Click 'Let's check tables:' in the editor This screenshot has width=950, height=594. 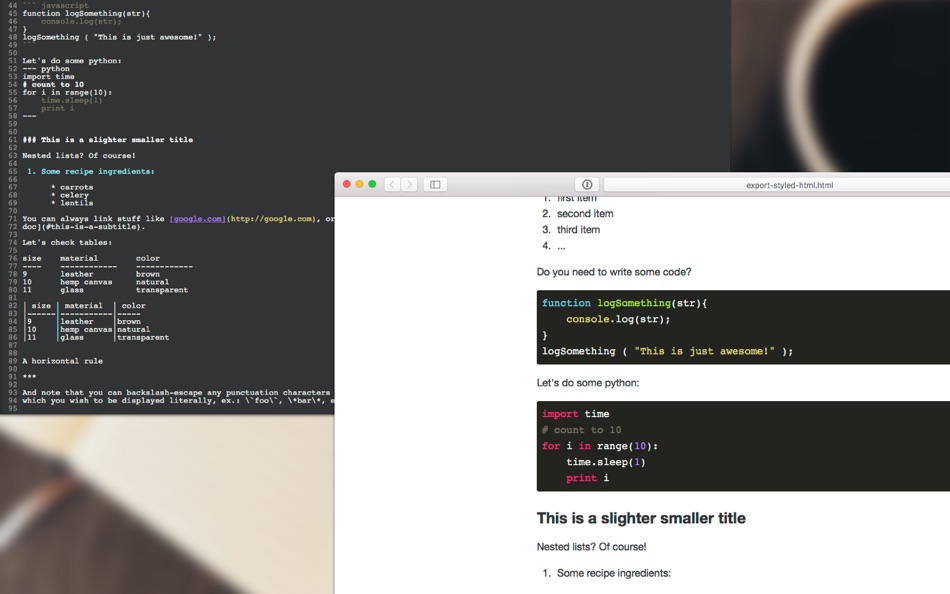pos(67,242)
